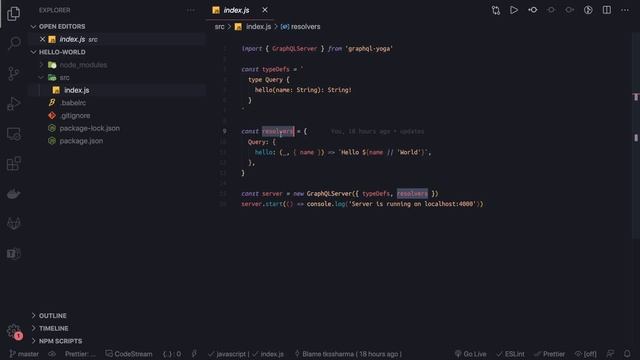640x360 pixels.
Task: Open the editor more actions ellipsis
Action: coord(625,10)
